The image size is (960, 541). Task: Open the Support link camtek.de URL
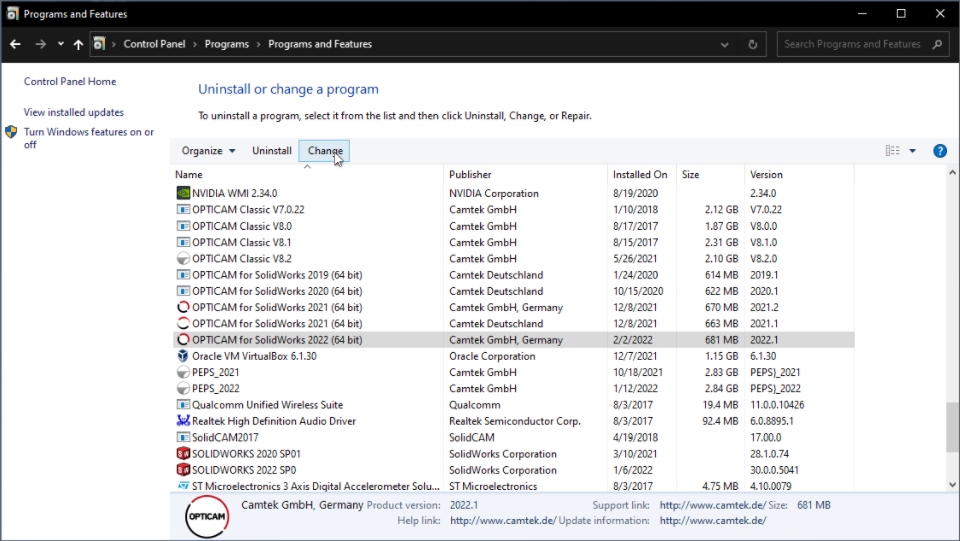point(713,505)
